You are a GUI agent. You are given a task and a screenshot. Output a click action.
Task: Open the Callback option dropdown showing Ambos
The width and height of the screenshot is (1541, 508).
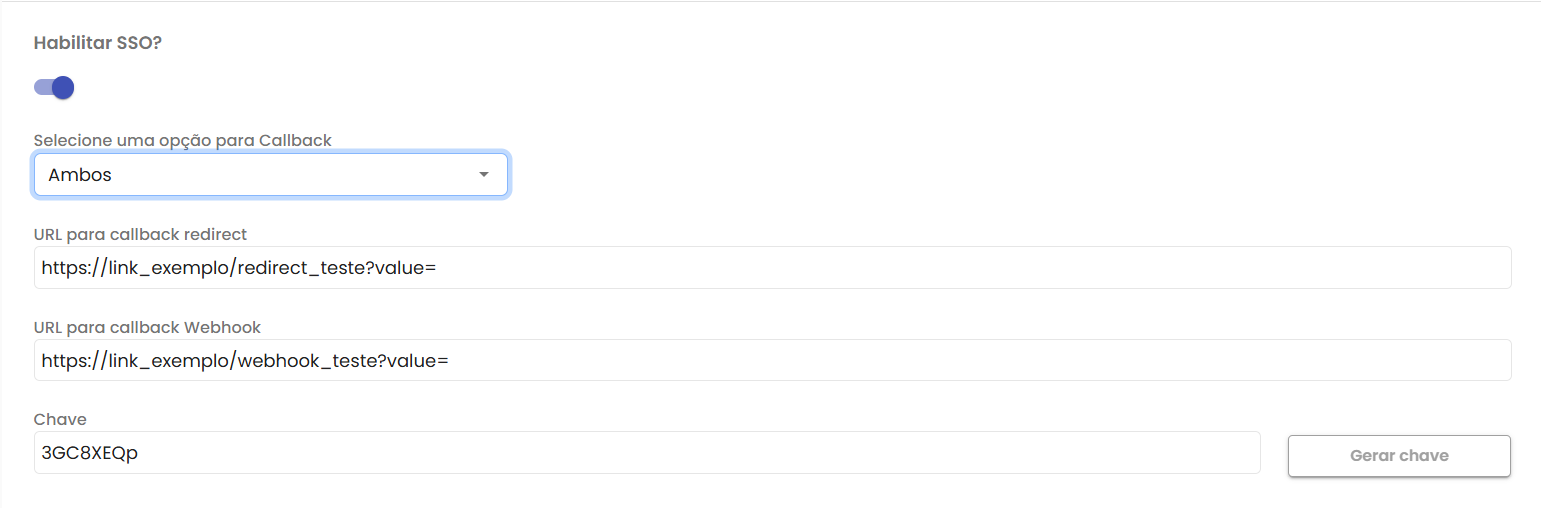pyautogui.click(x=270, y=175)
